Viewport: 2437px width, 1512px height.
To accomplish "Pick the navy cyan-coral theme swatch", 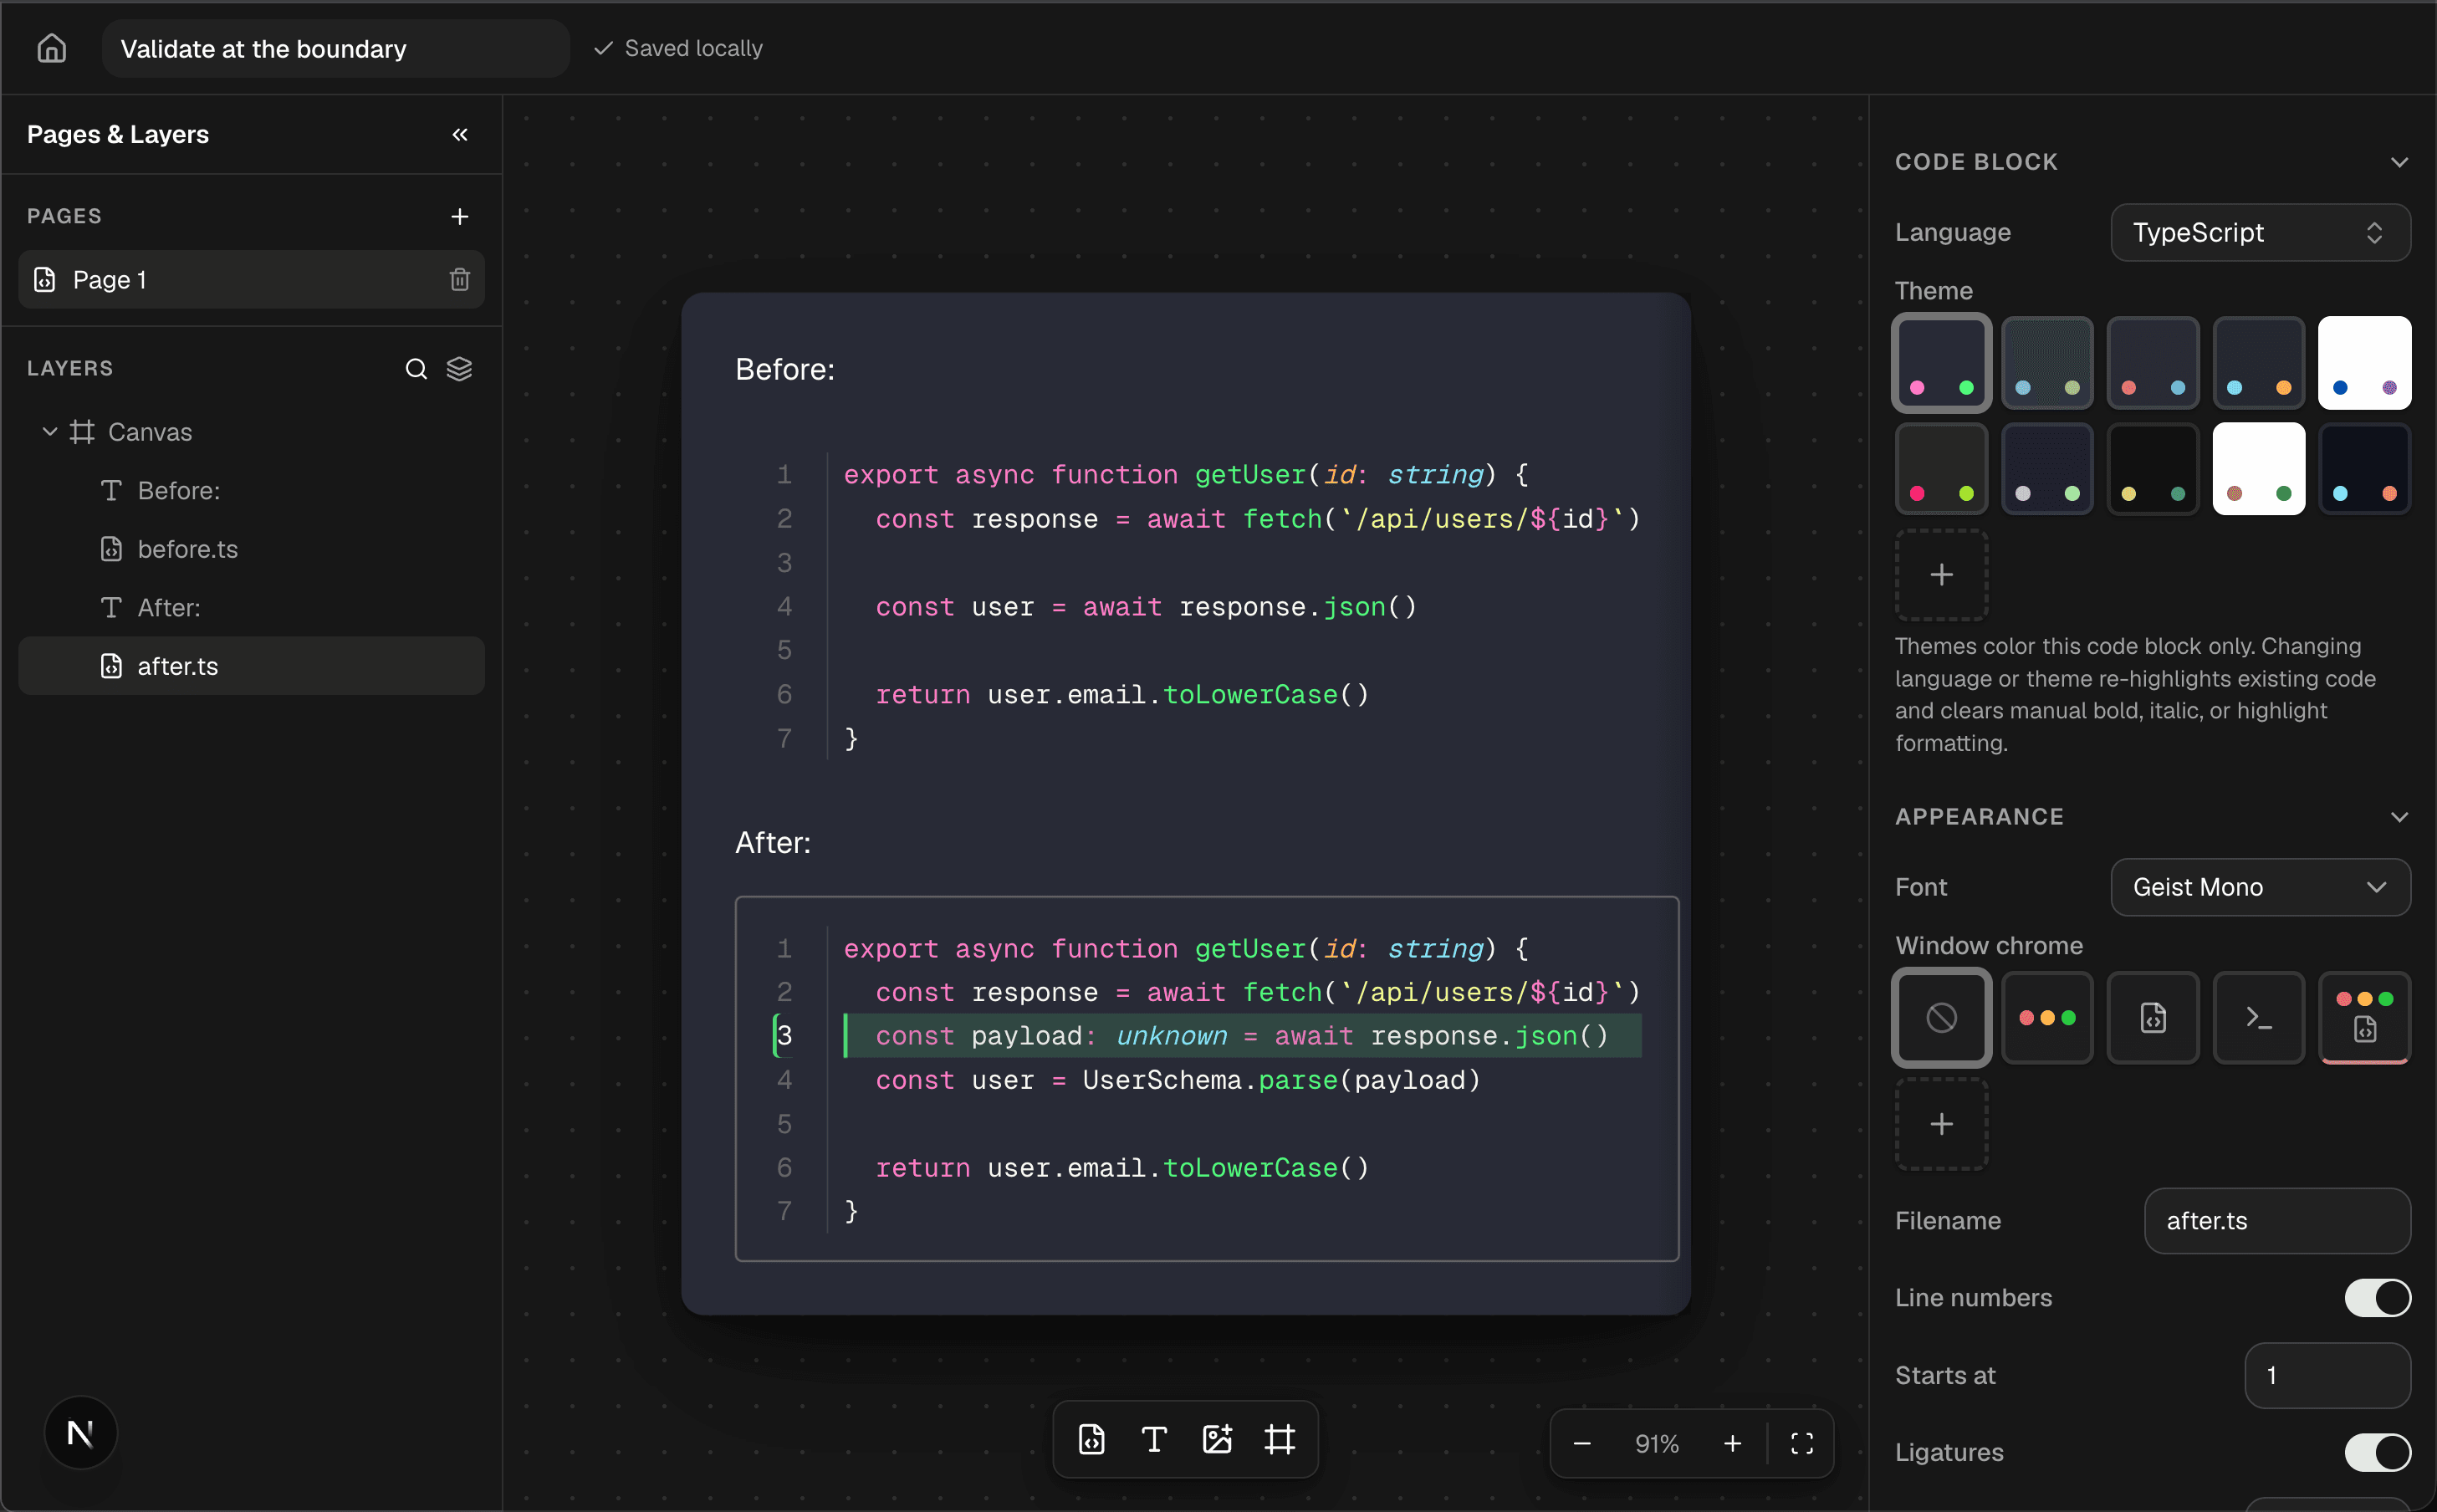I will [x=2365, y=468].
